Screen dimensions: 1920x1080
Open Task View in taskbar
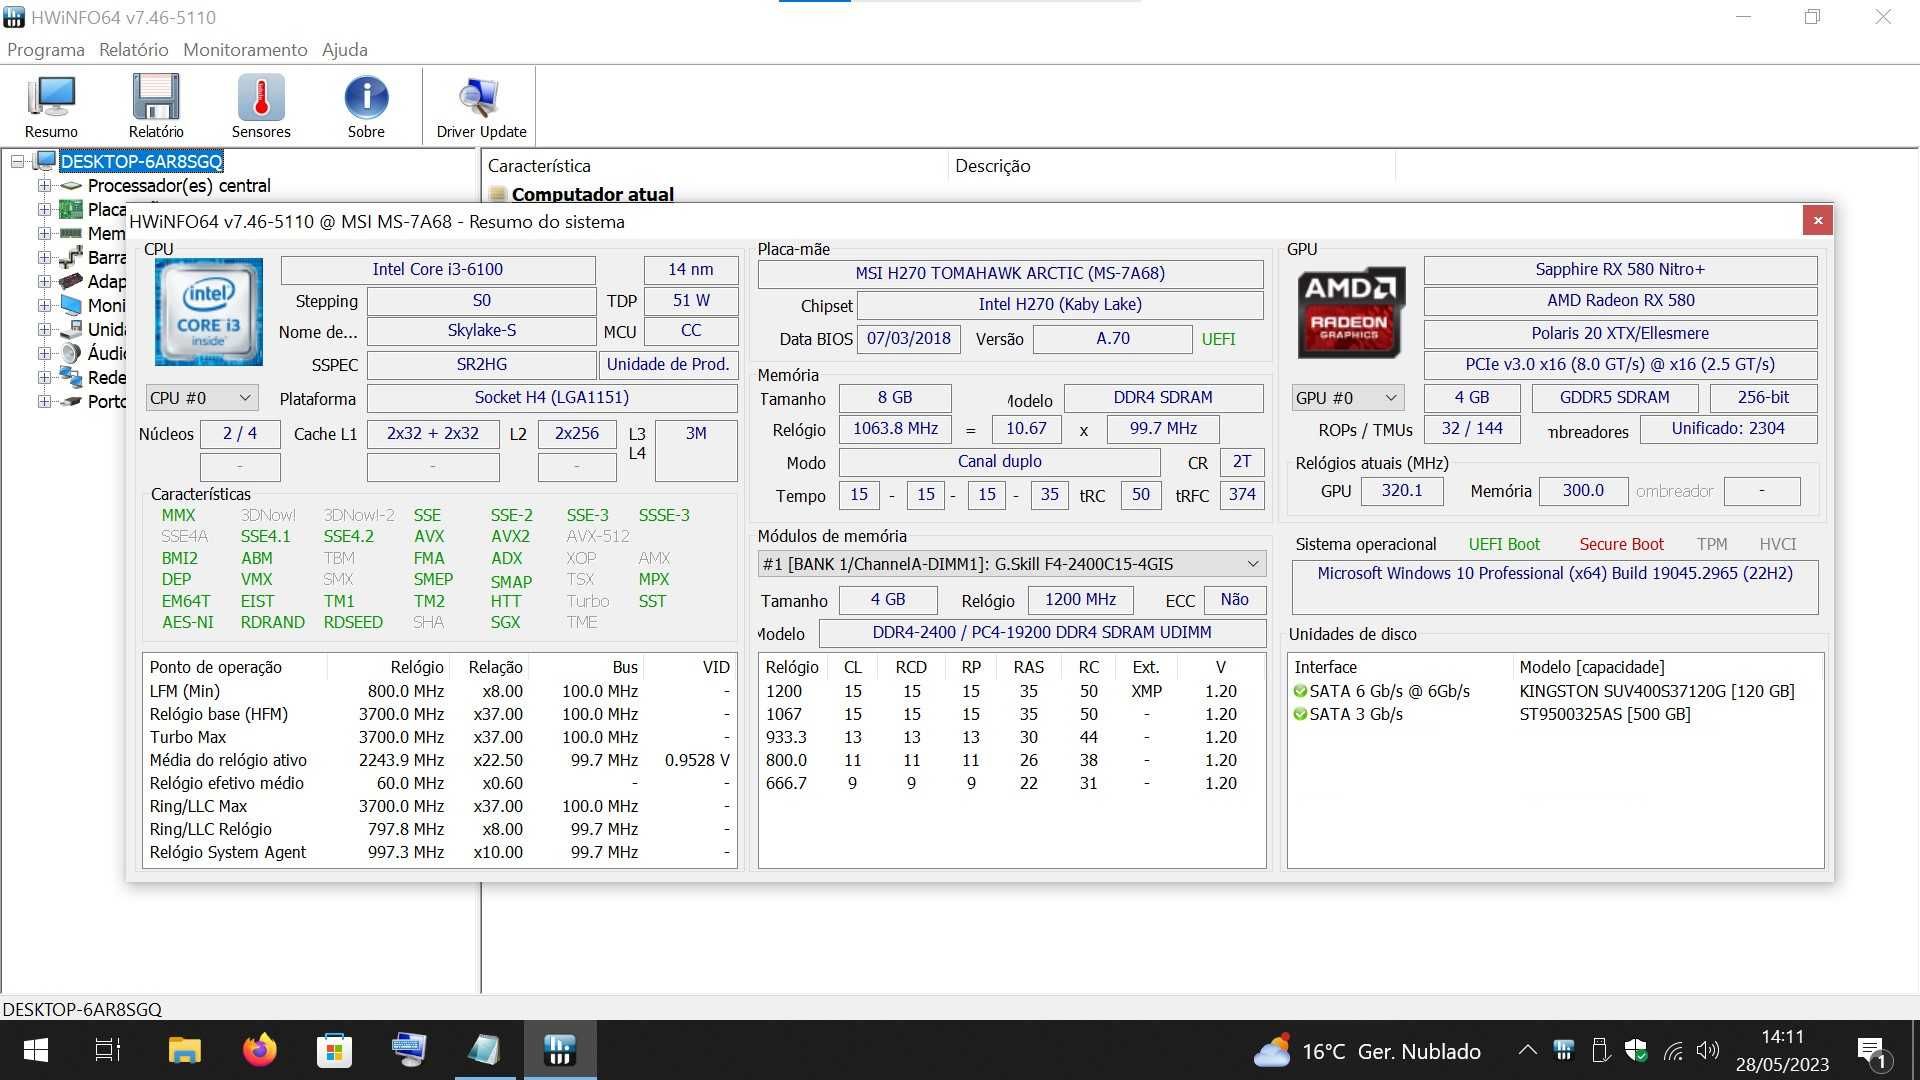point(107,1050)
